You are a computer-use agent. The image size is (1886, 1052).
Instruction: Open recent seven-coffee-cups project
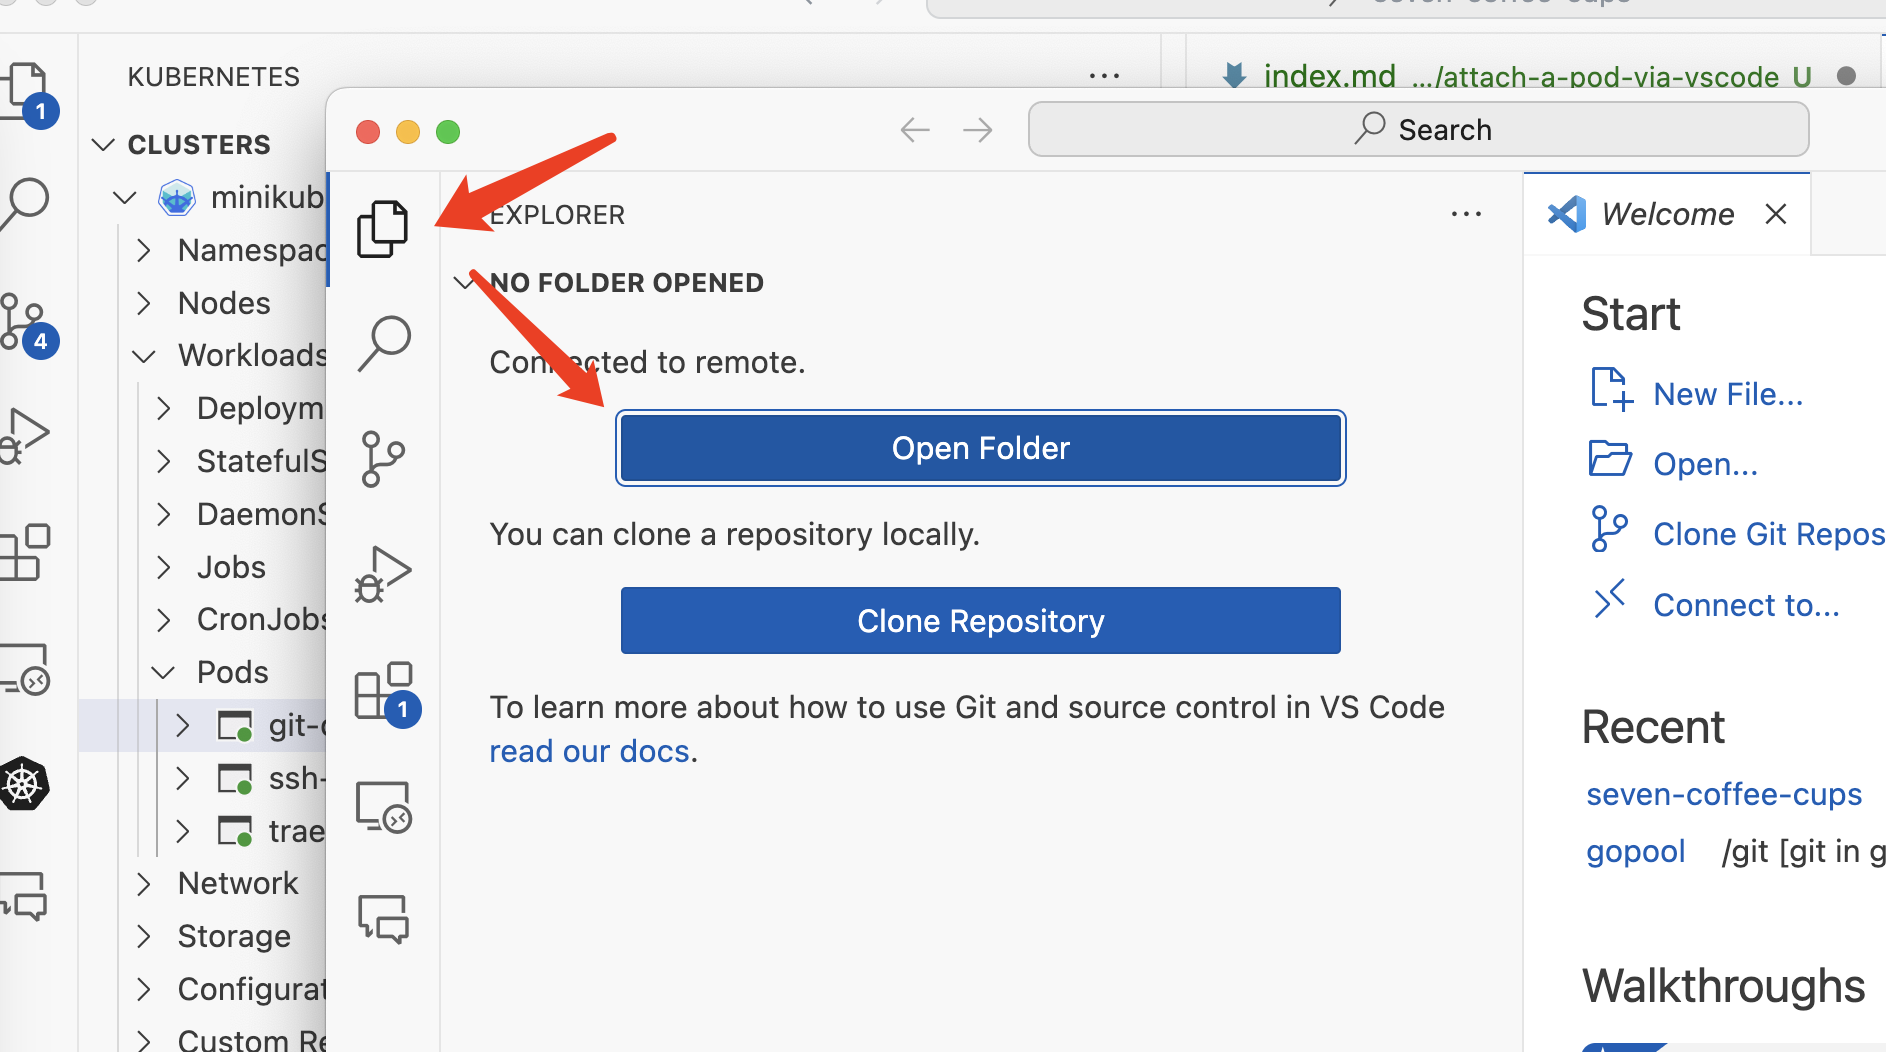(x=1723, y=794)
